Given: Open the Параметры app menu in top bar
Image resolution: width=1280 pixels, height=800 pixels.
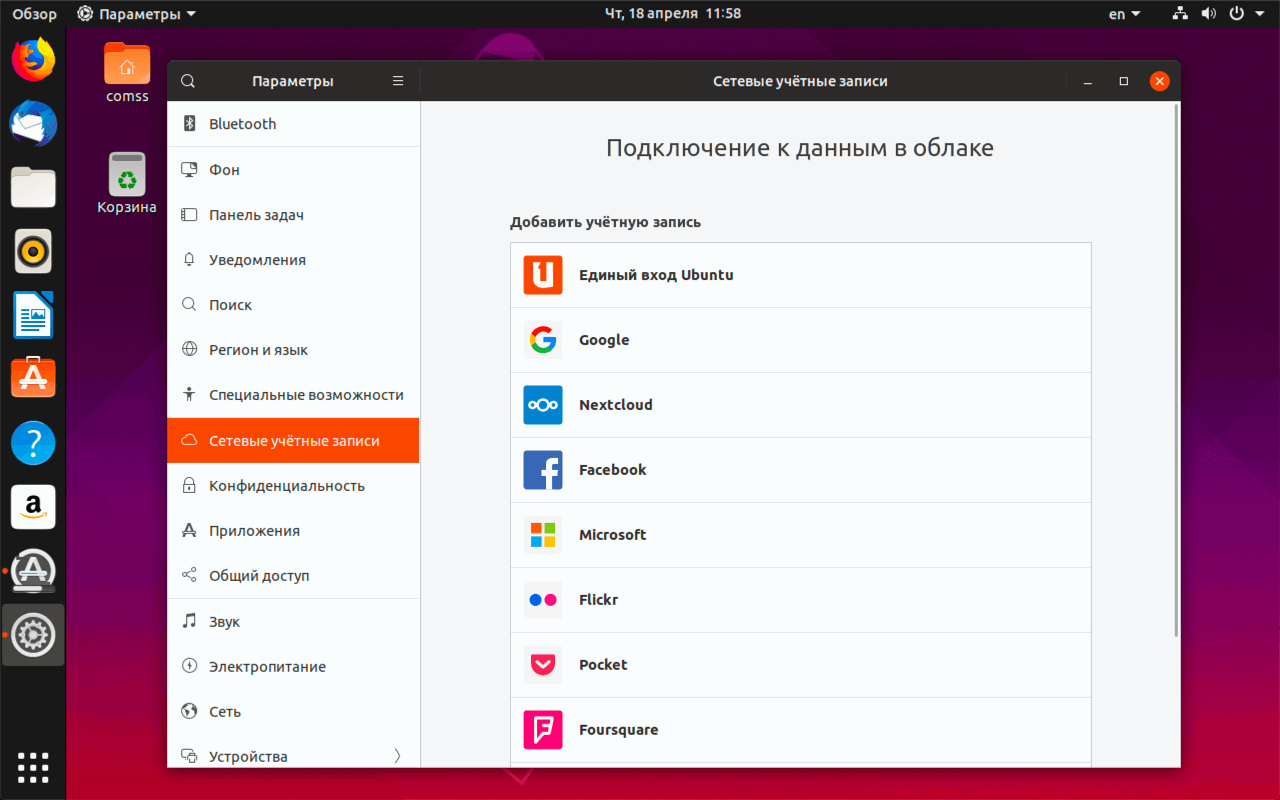Looking at the screenshot, I should (137, 14).
